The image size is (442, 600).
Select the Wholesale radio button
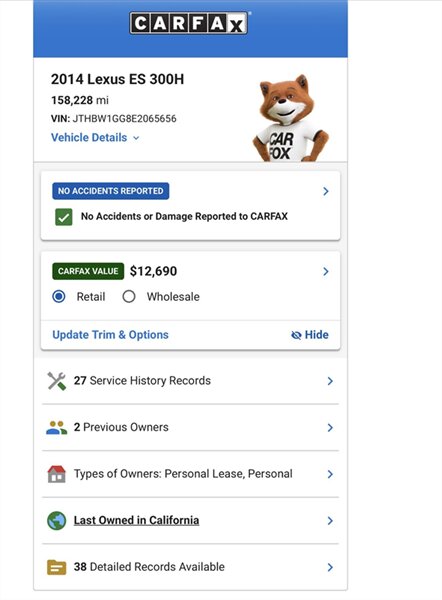pos(129,297)
